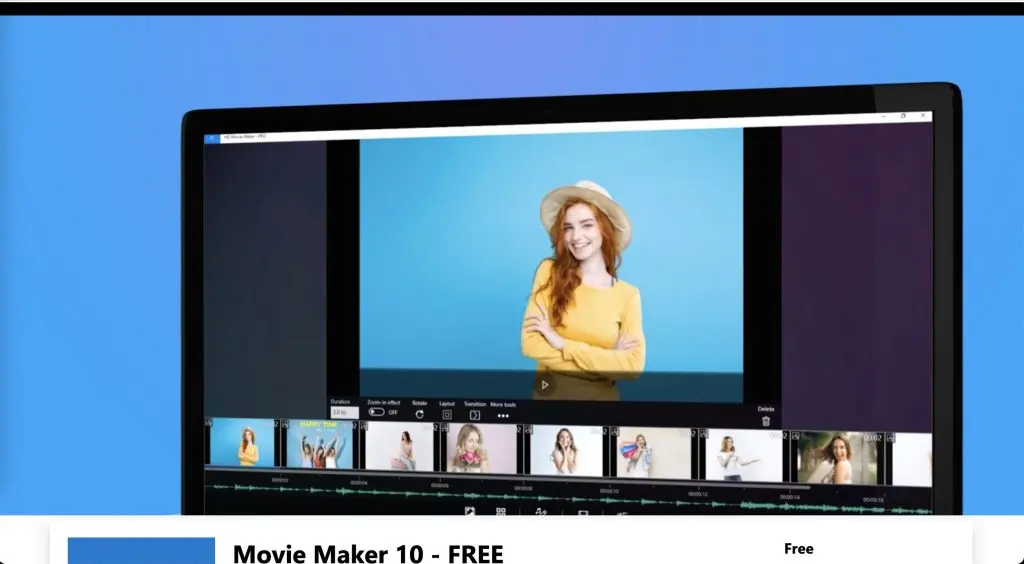Click the blue app logo tile
This screenshot has height=564, width=1024.
(x=141, y=551)
